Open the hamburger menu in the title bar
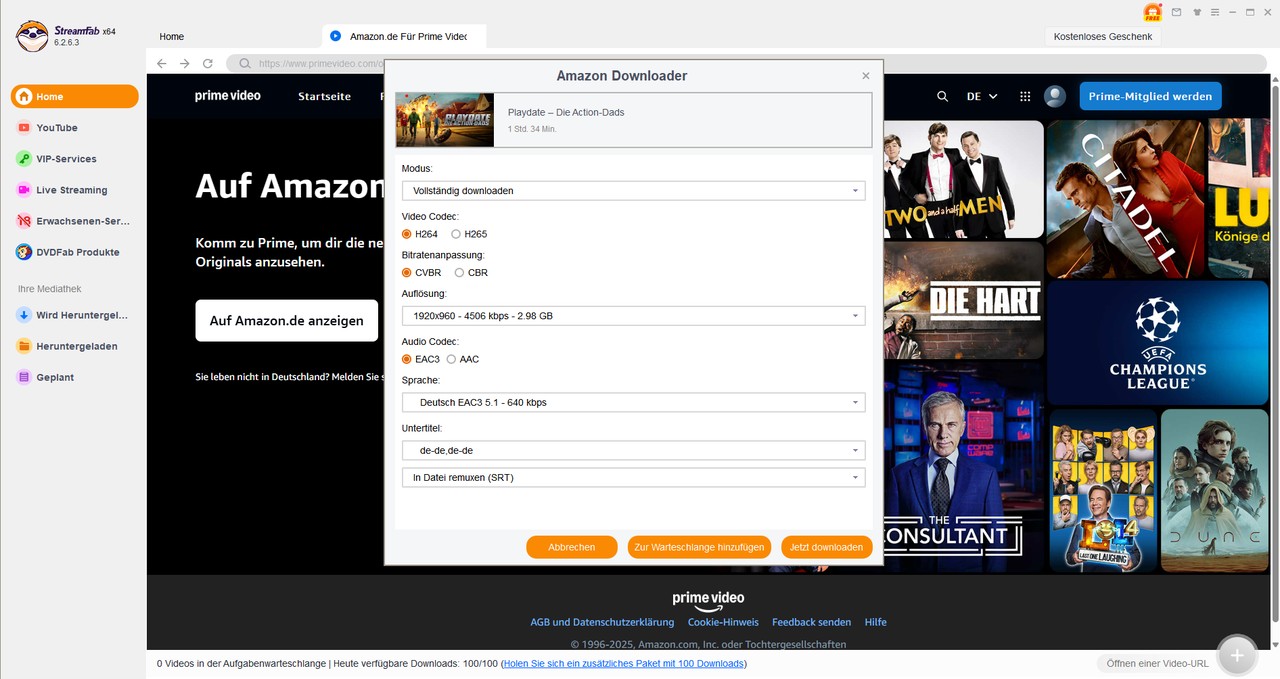This screenshot has width=1280, height=679. 1216,13
